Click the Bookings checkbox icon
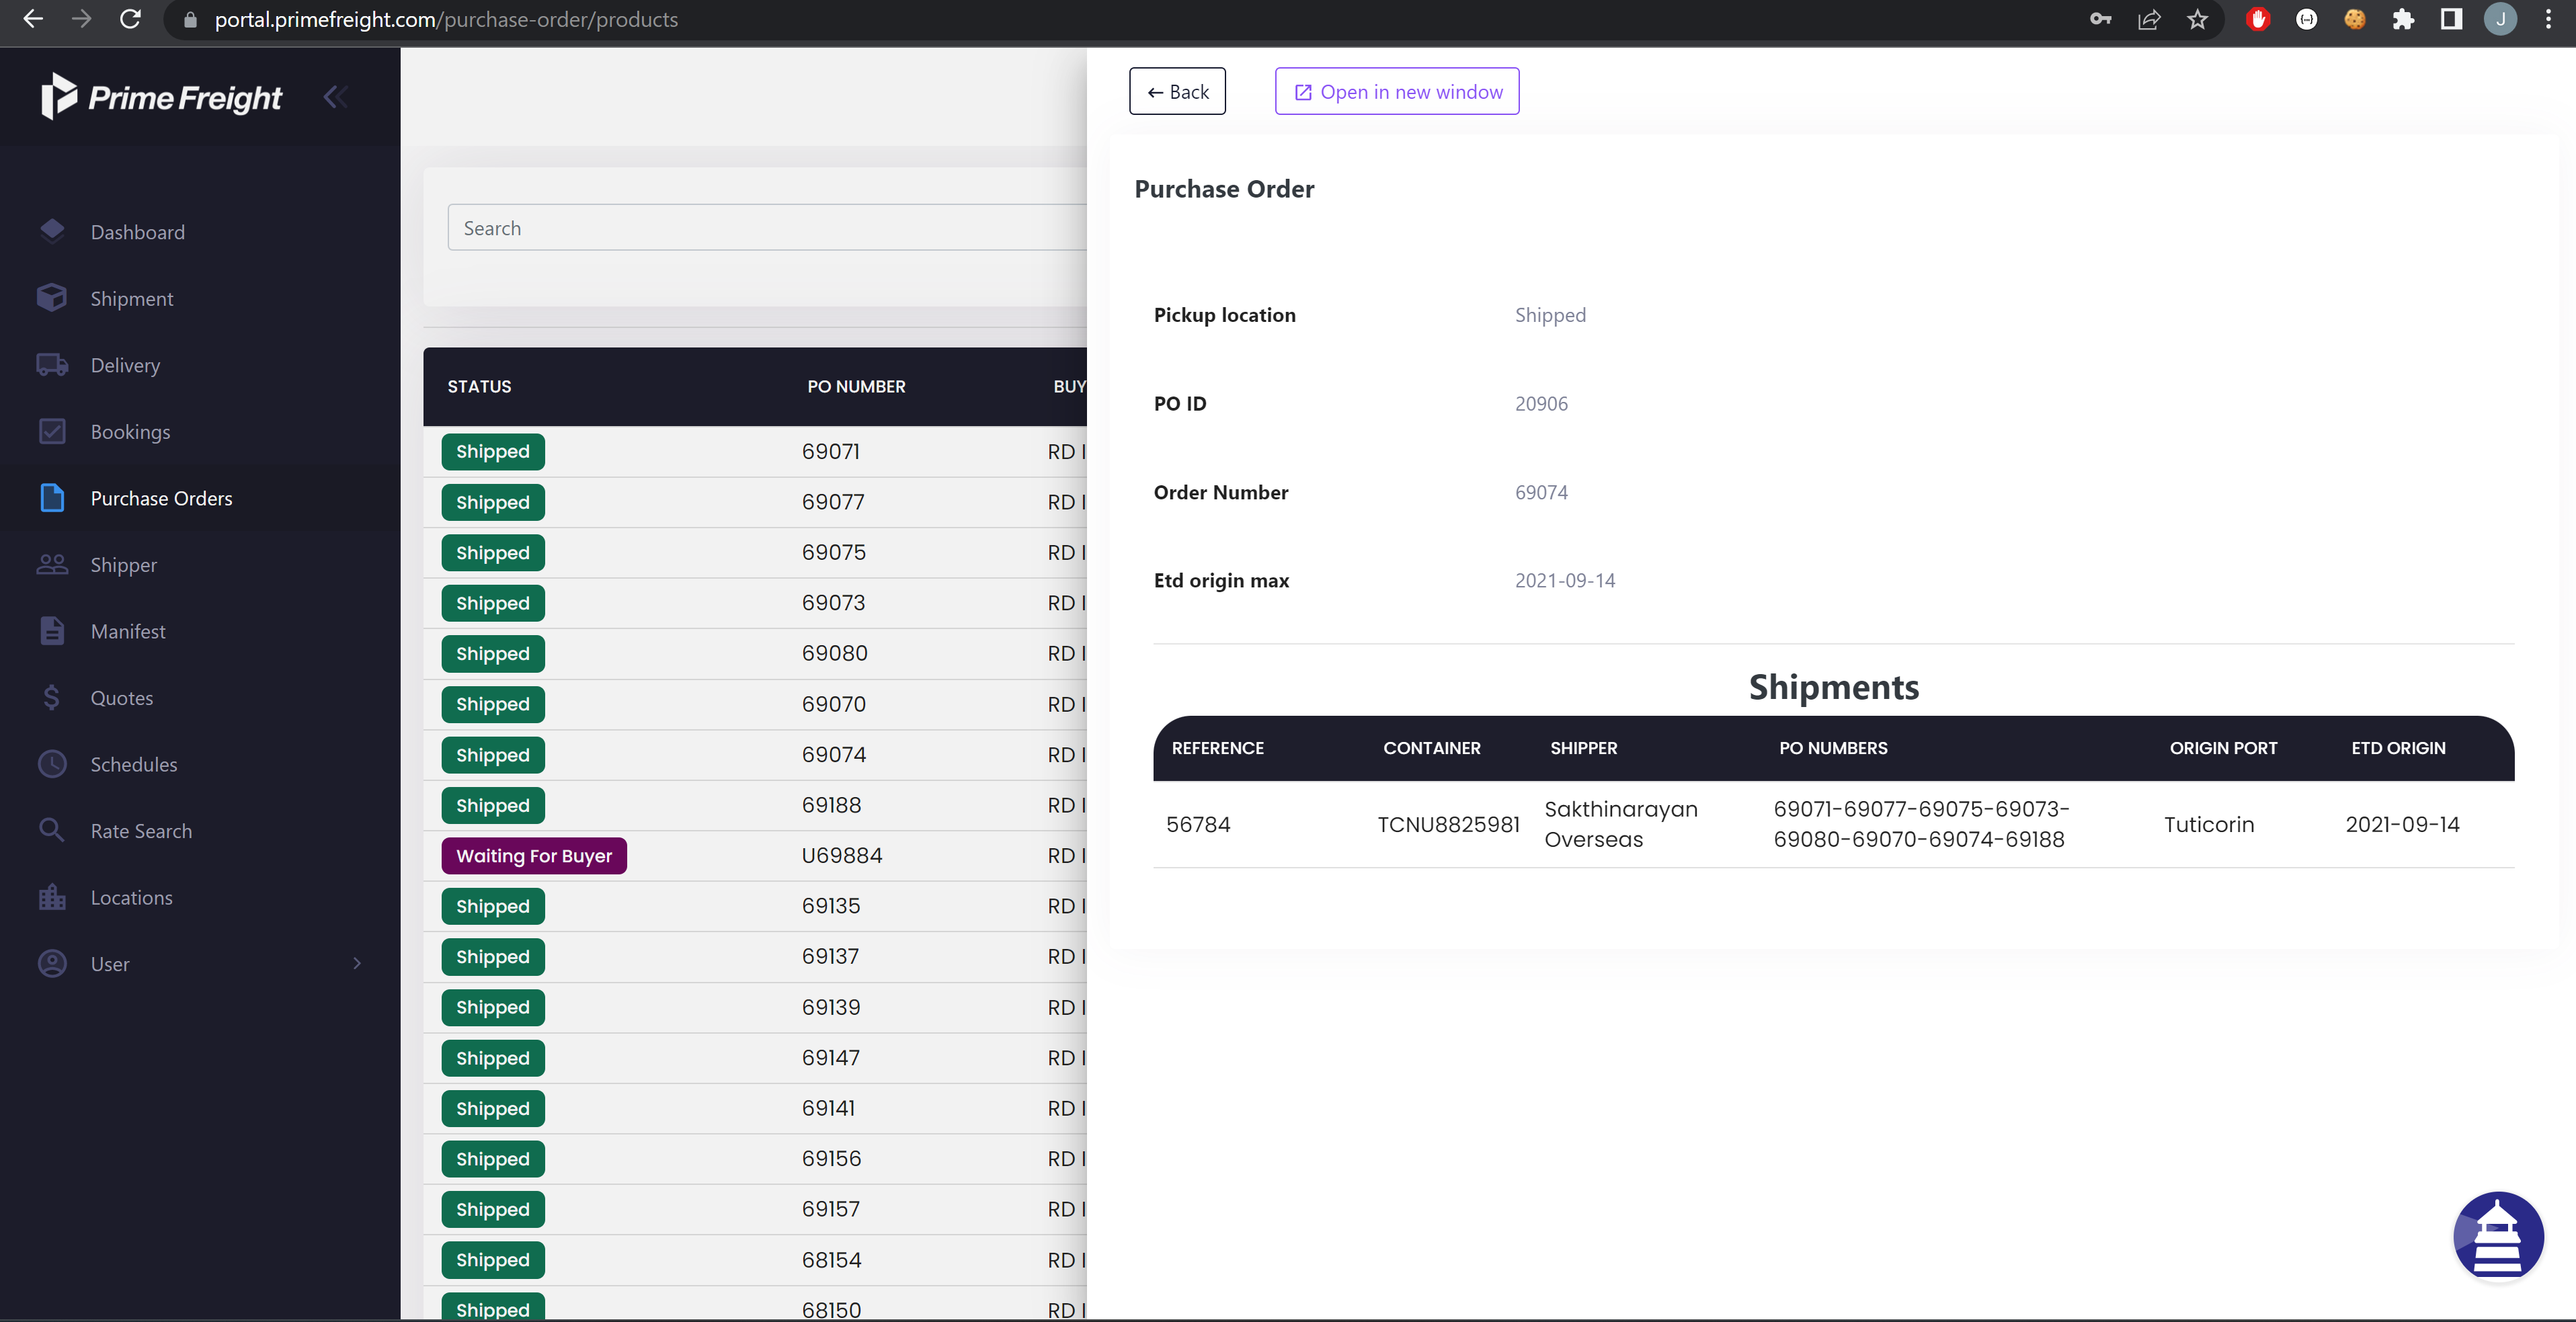 pos(52,431)
